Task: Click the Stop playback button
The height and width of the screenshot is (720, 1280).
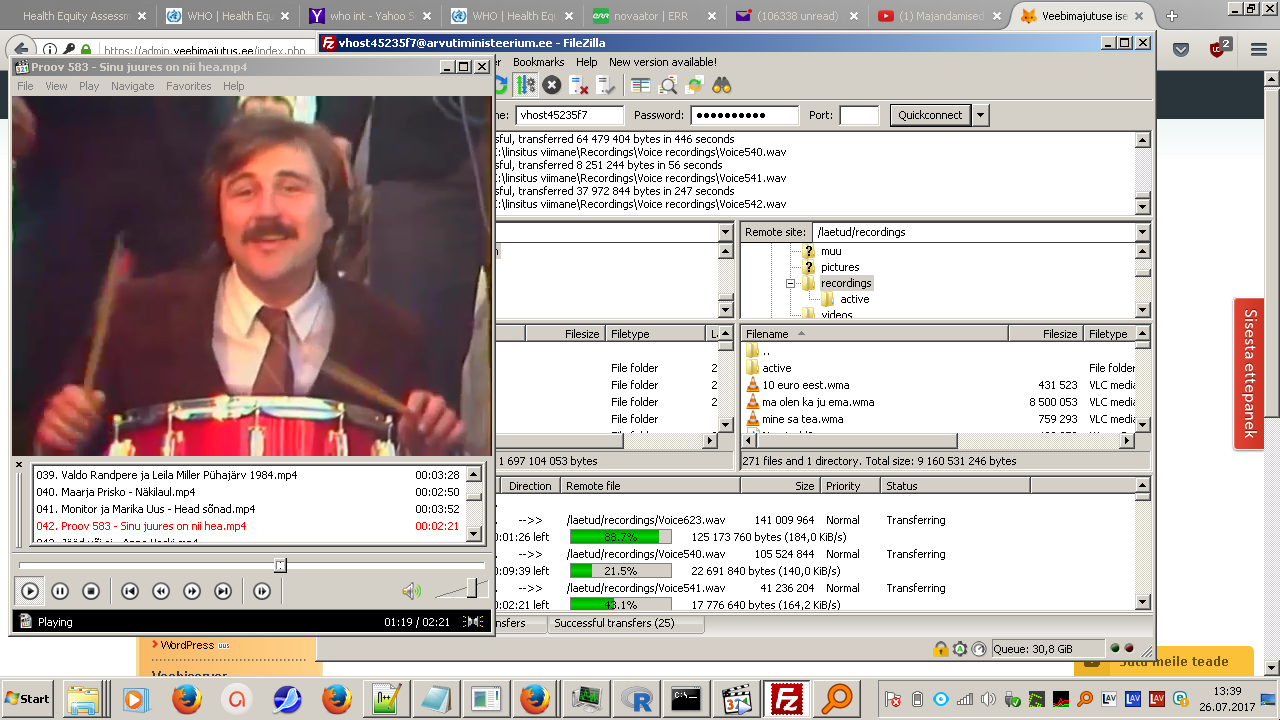Action: [x=91, y=591]
